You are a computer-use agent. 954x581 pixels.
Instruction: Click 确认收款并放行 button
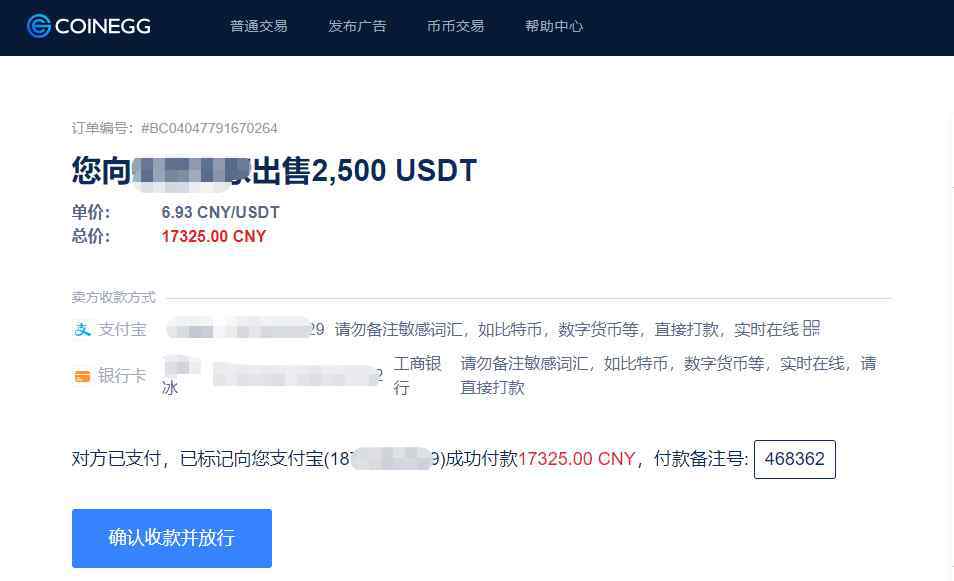tap(172, 538)
